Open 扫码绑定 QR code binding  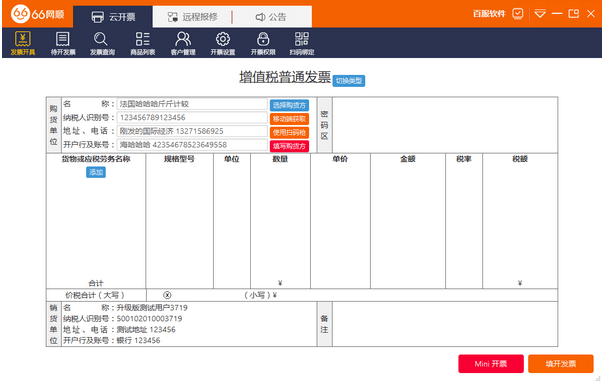[302, 43]
